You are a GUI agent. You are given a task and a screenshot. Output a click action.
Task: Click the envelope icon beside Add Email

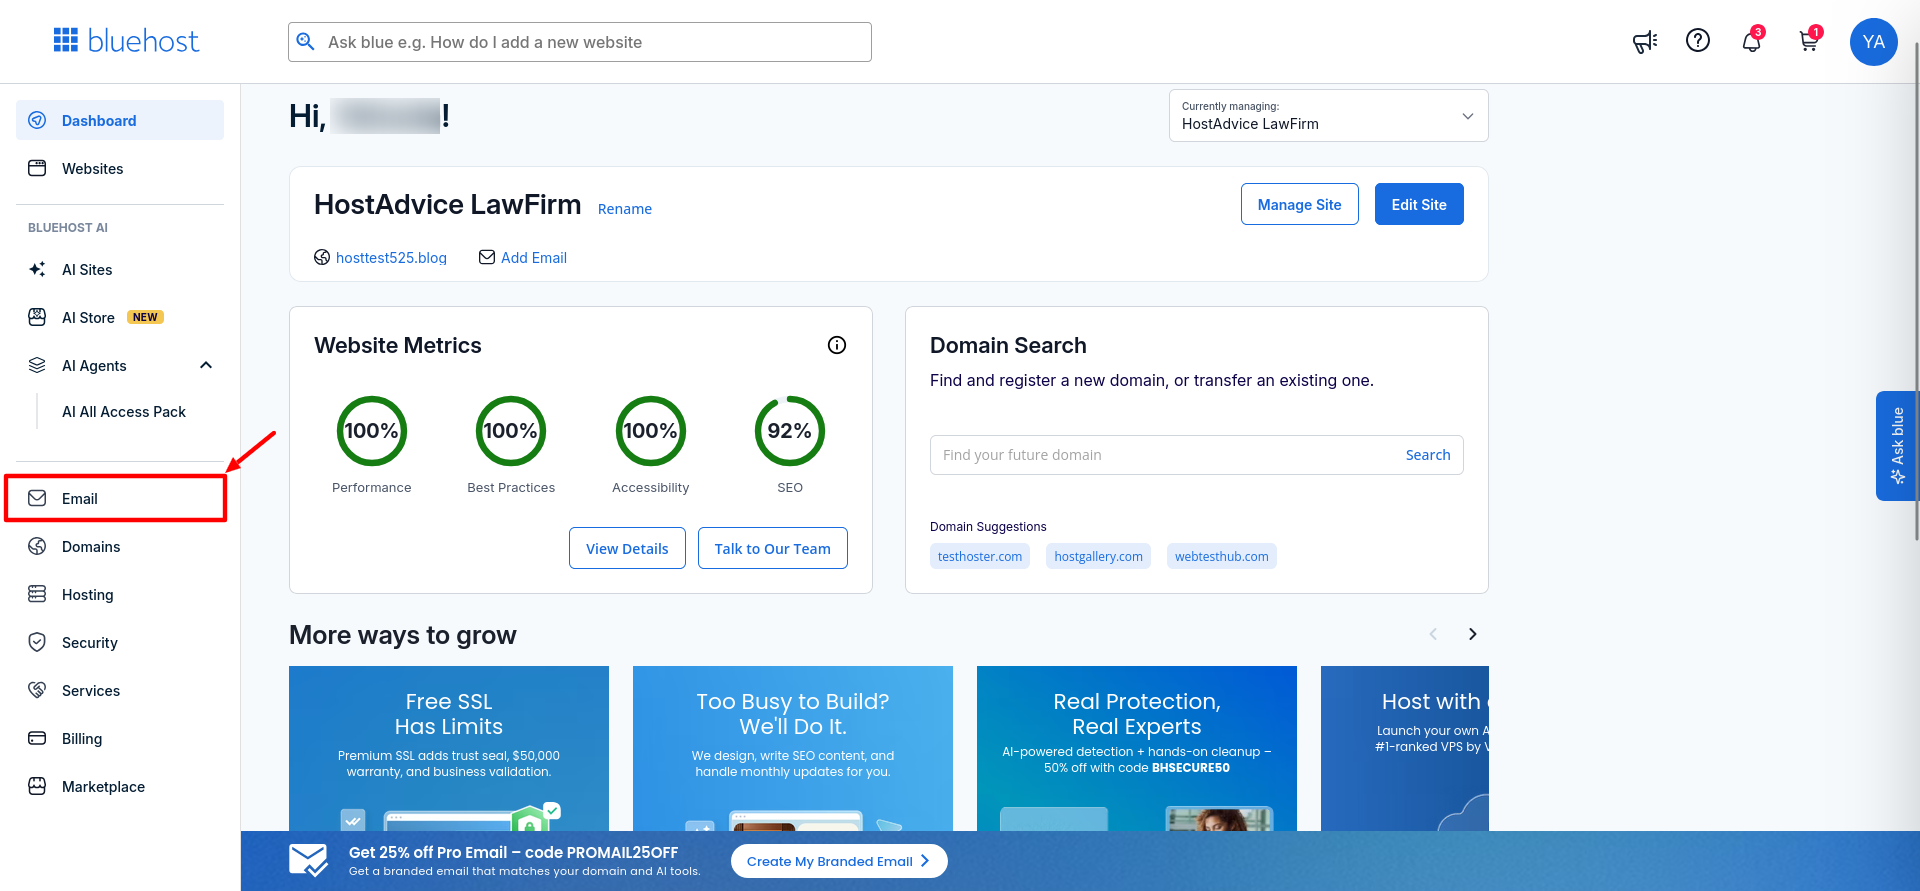(x=487, y=257)
